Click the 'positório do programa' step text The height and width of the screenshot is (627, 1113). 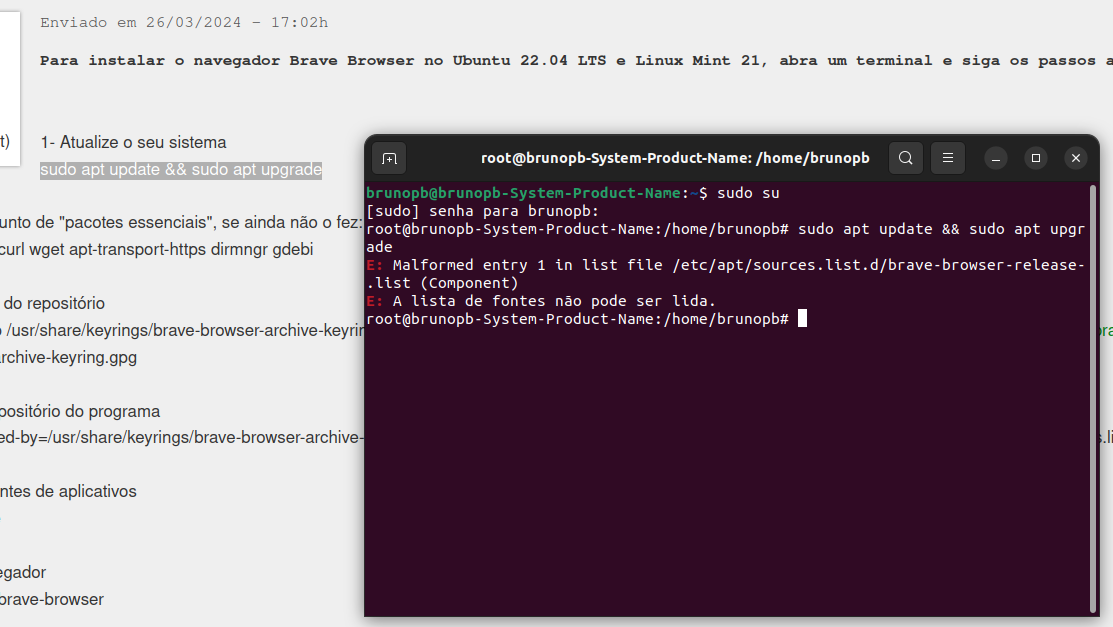pos(80,411)
